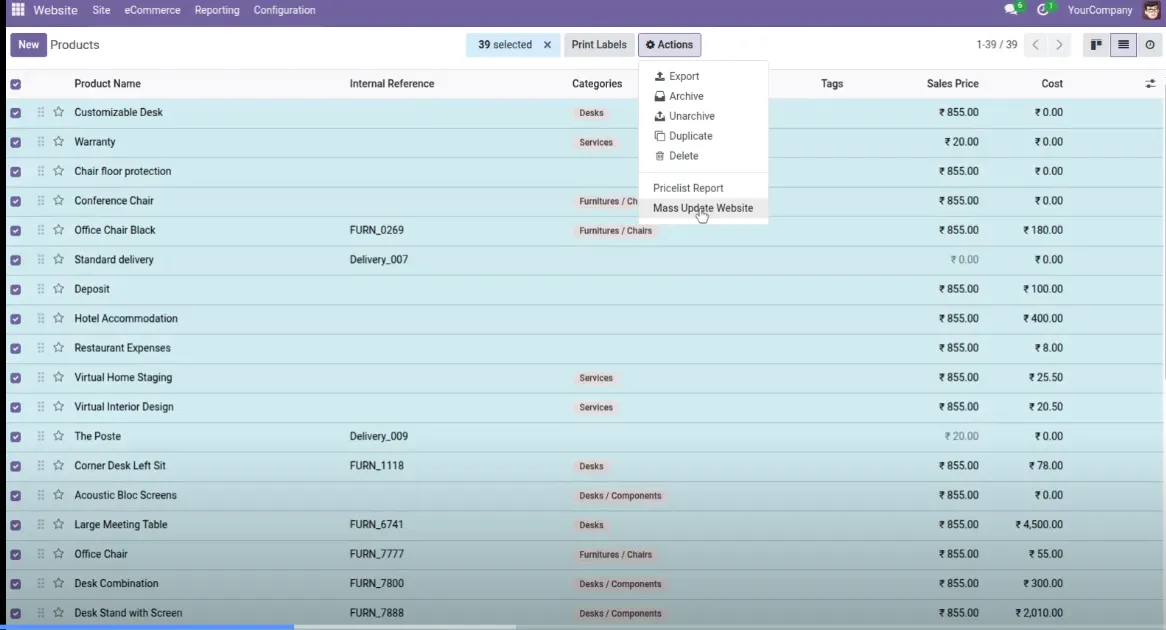1166x630 pixels.
Task: Click the drag handle on Warranty row
Action: pos(41,141)
